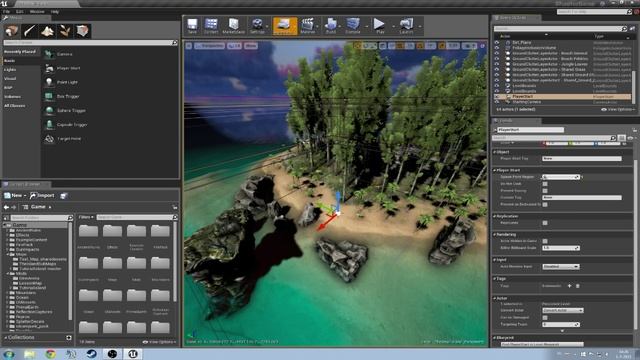Toggle the Can be Damaged checkbox
640x360 pixels.
click(545, 318)
